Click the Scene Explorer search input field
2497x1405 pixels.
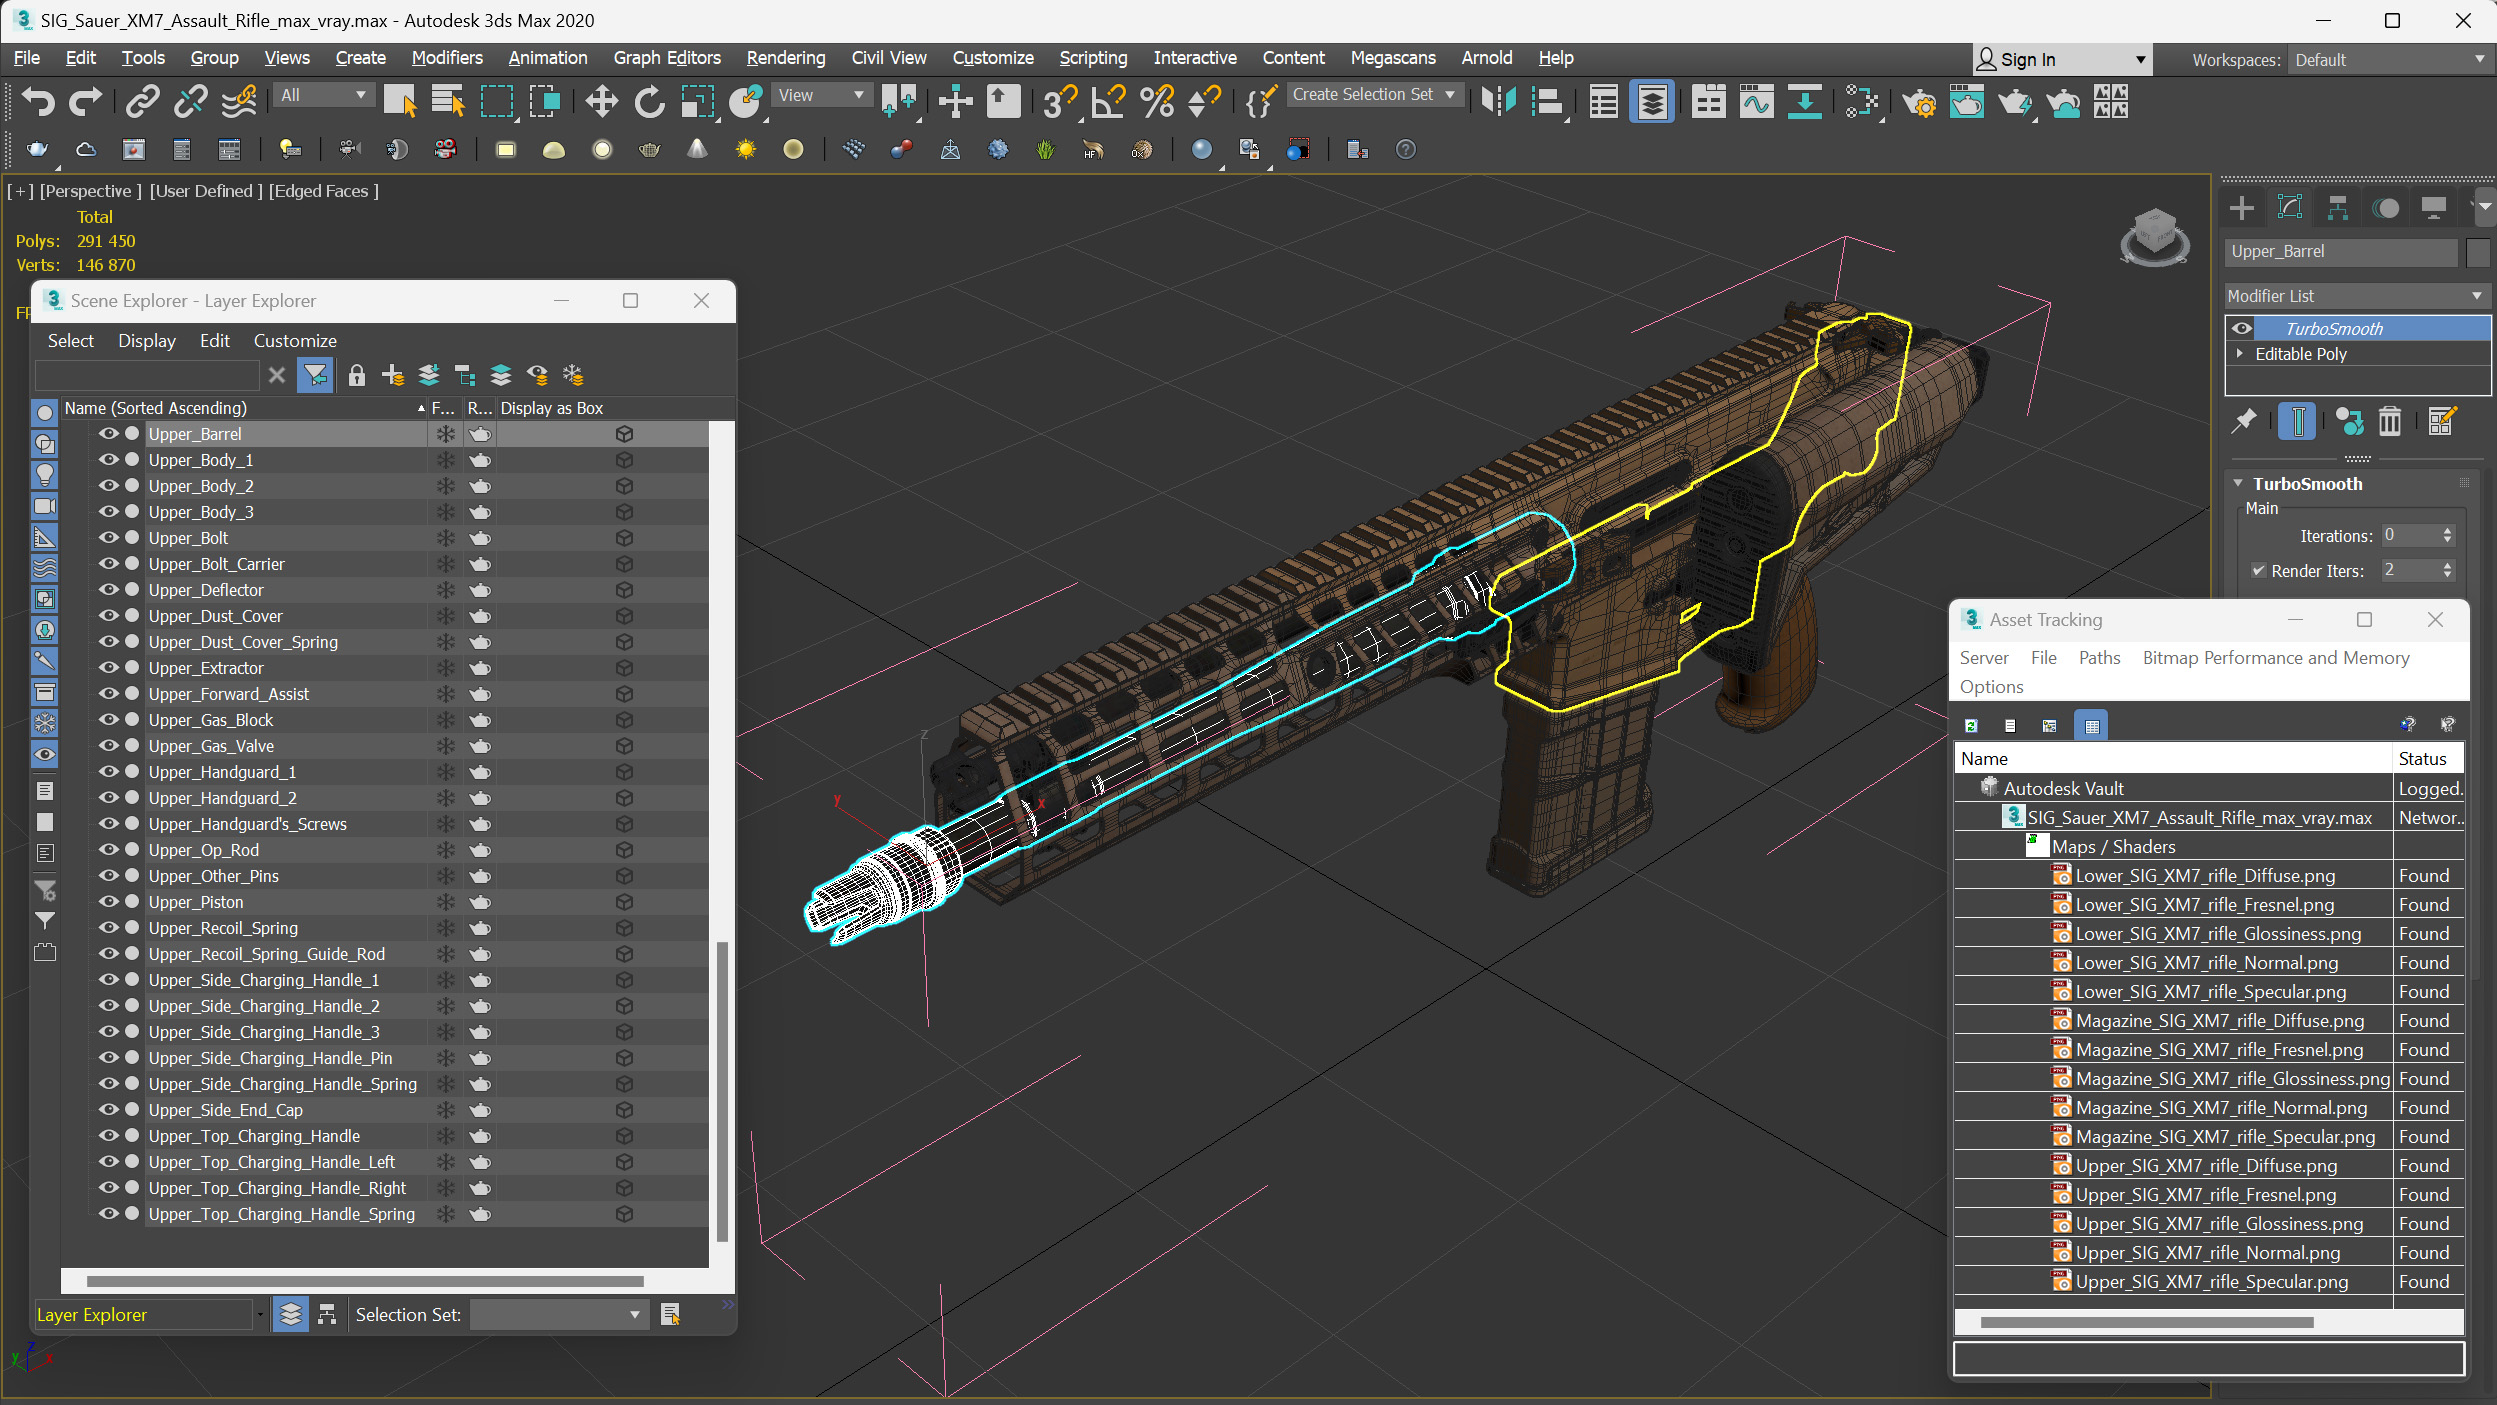click(148, 375)
